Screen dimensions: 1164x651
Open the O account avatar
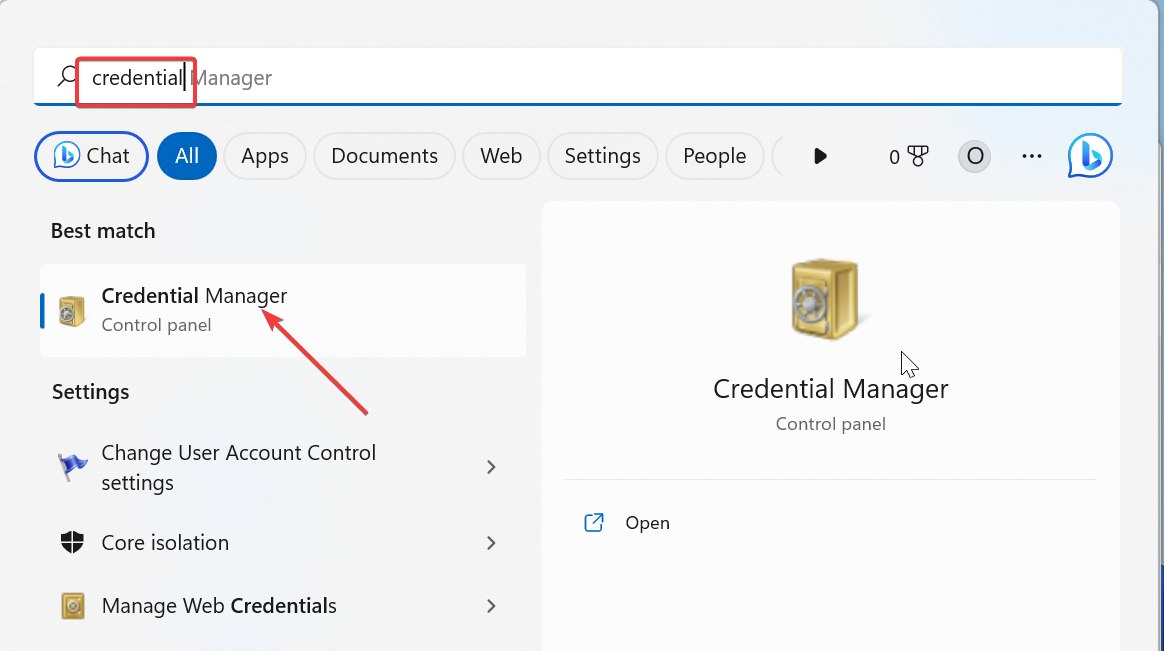point(975,156)
